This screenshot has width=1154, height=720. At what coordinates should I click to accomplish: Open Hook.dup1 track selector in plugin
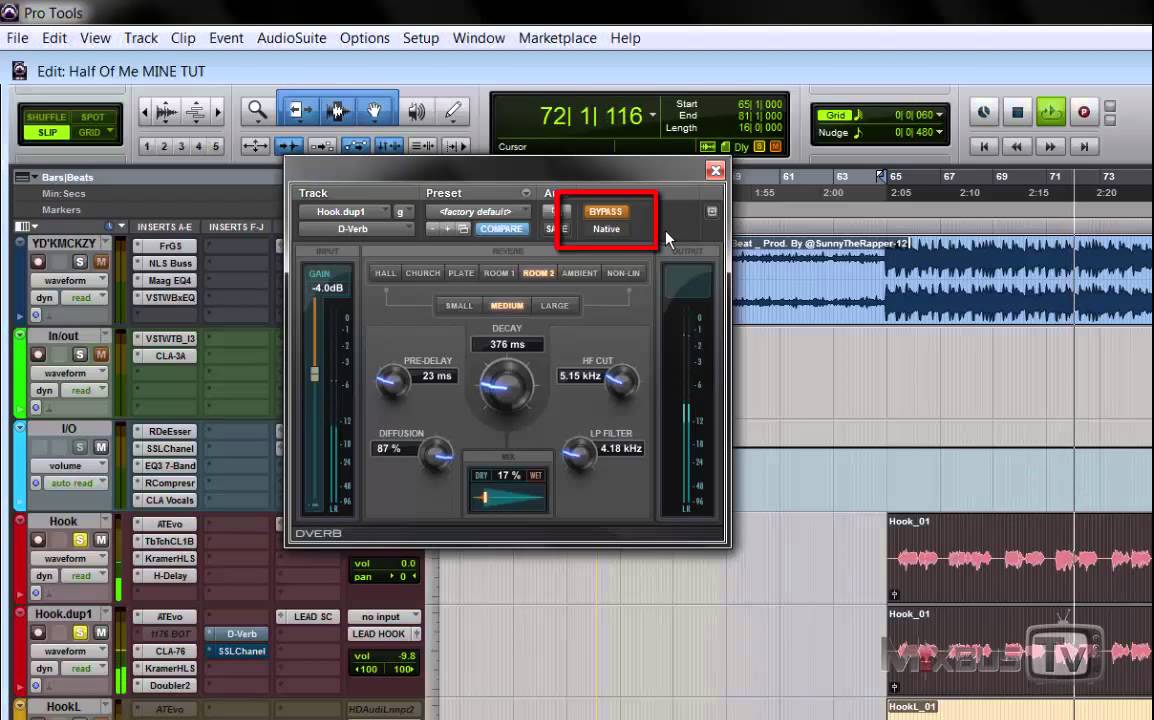coord(344,211)
